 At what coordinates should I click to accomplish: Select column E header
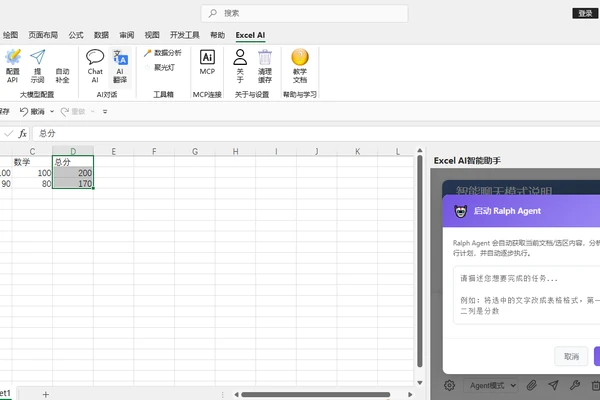(114, 151)
